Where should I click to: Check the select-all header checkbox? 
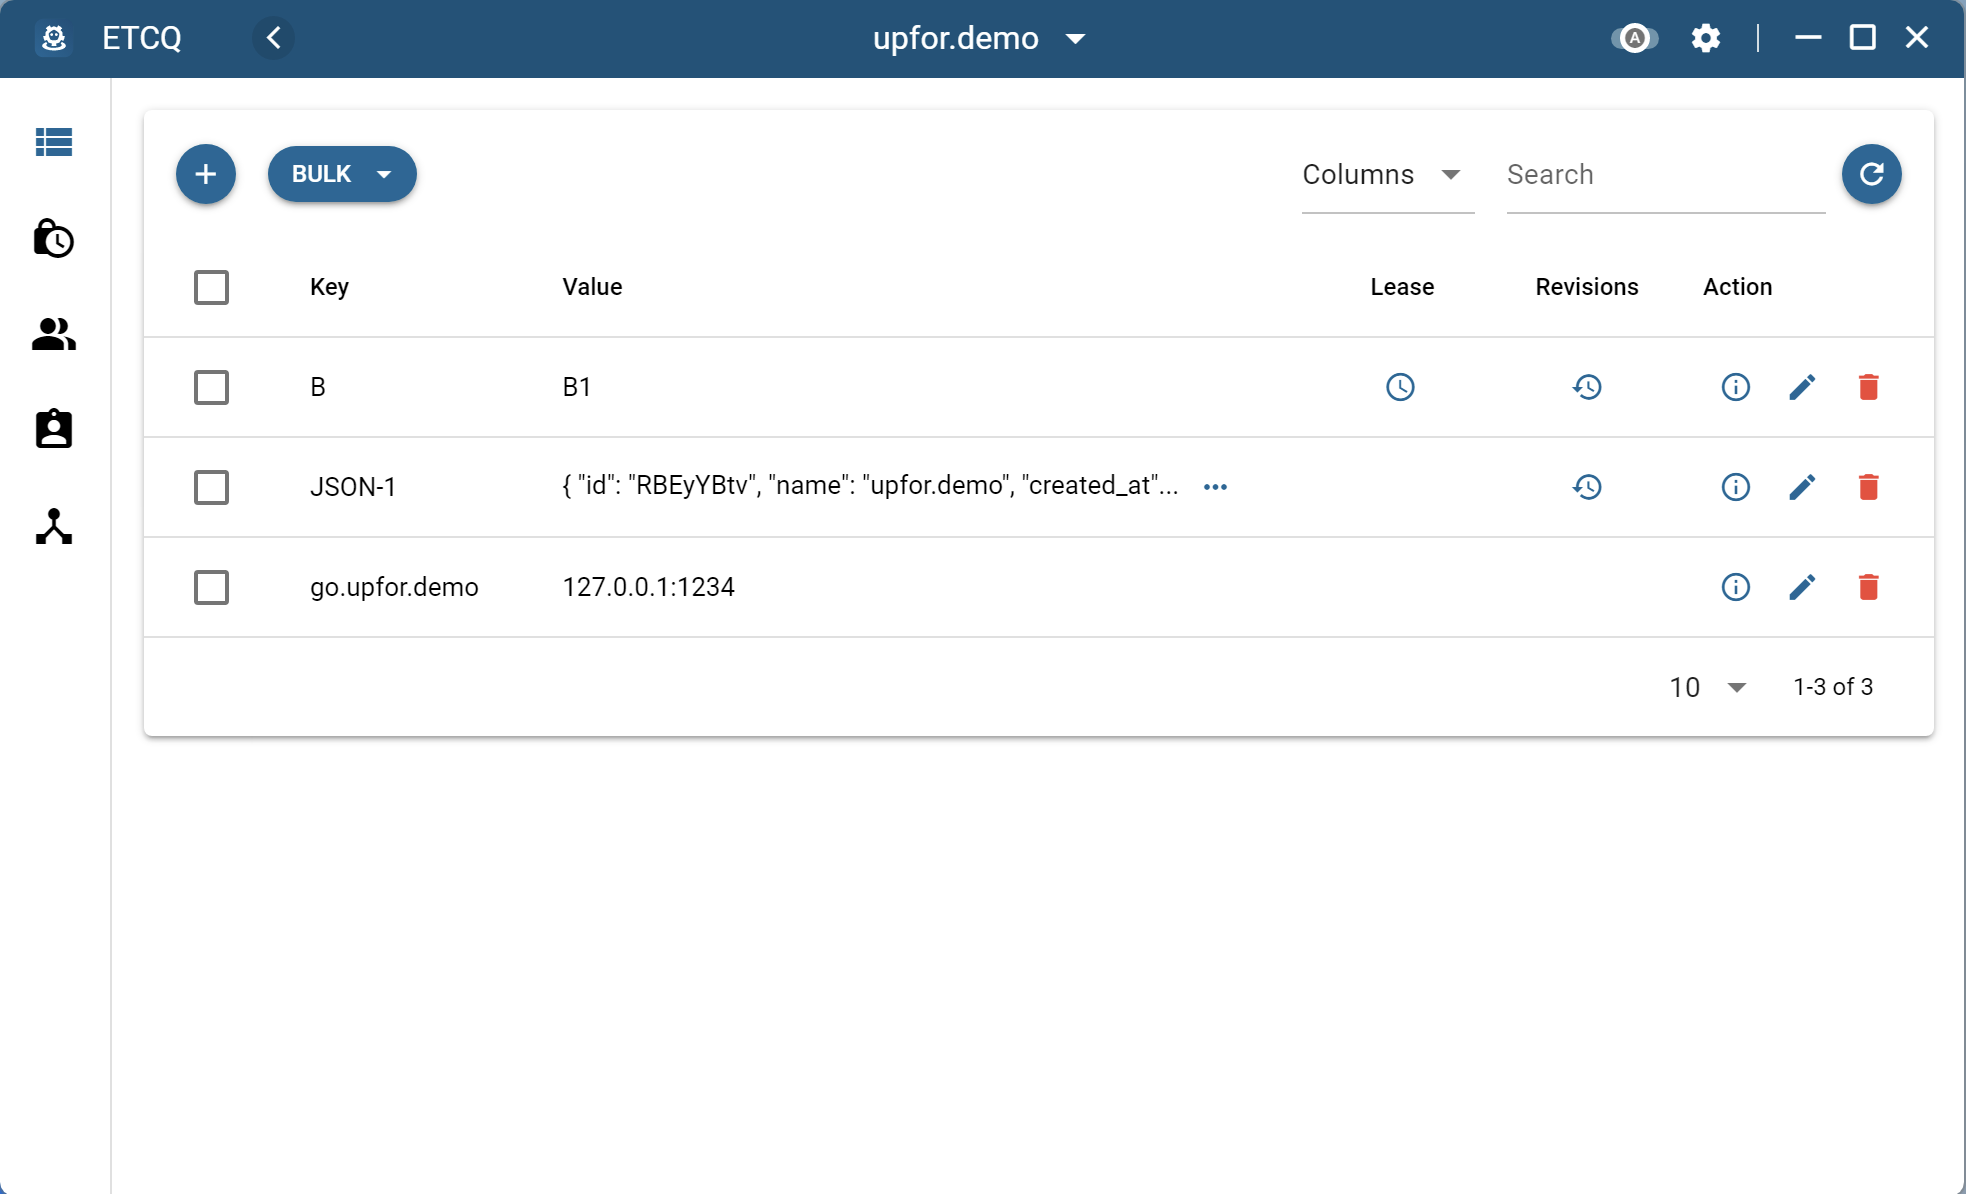[211, 287]
